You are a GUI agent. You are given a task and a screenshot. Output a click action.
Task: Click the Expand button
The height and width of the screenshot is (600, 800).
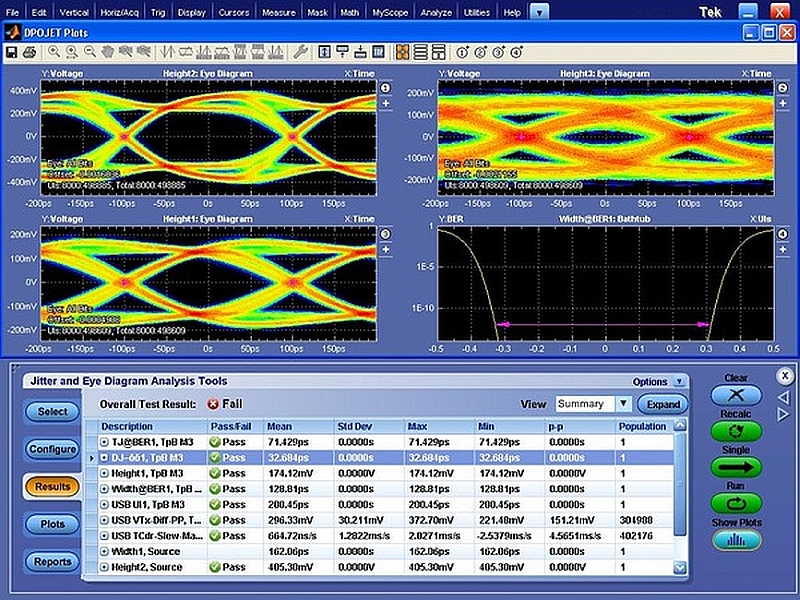(x=663, y=405)
